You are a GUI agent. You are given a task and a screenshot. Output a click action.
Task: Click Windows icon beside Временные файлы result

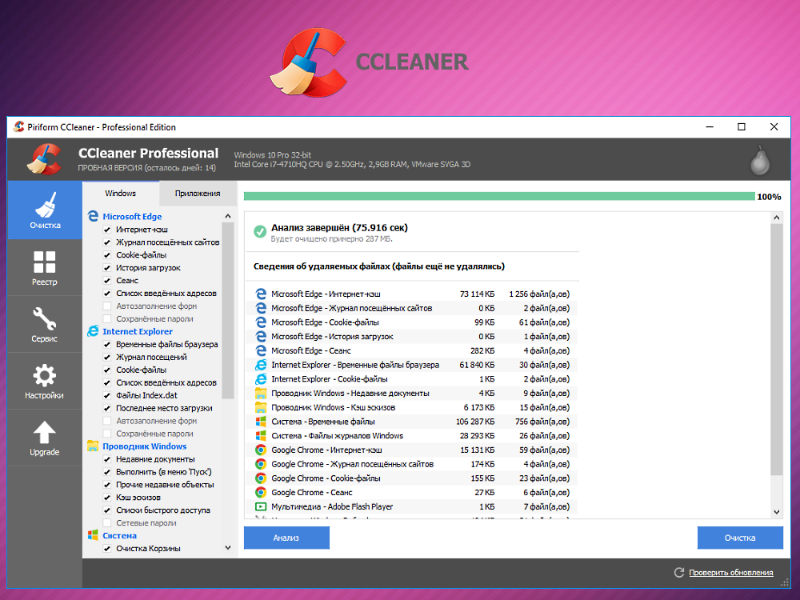[261, 421]
